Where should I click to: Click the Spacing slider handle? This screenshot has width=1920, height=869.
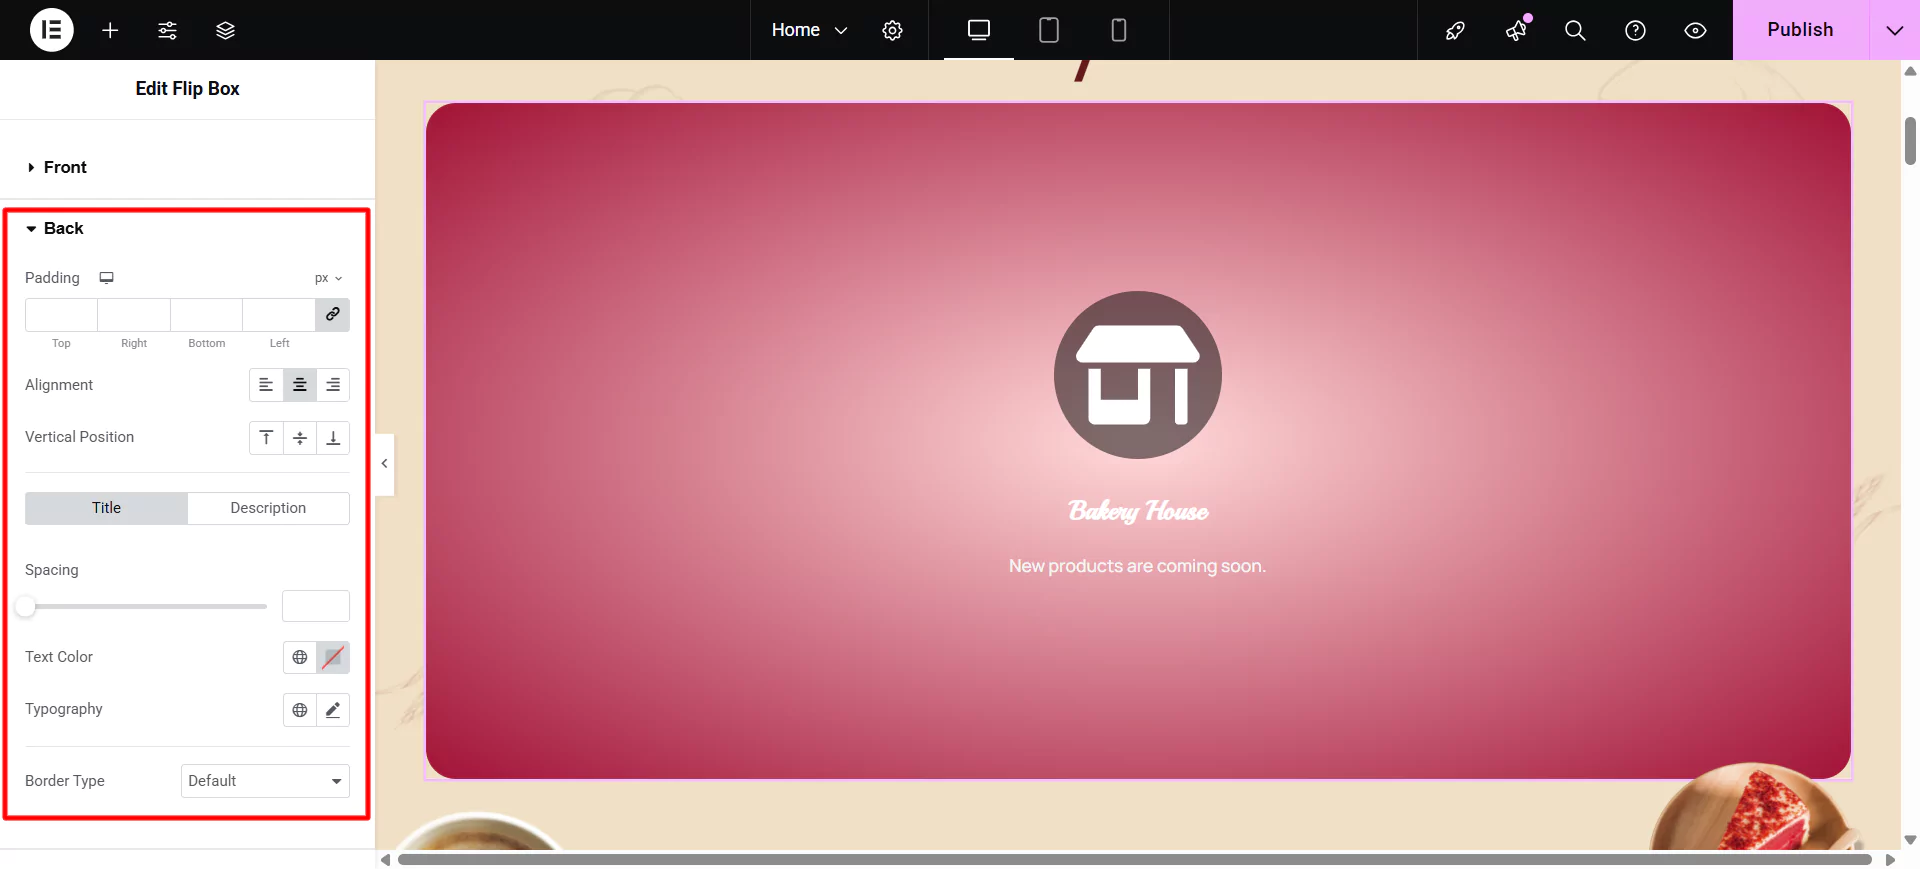click(x=26, y=606)
